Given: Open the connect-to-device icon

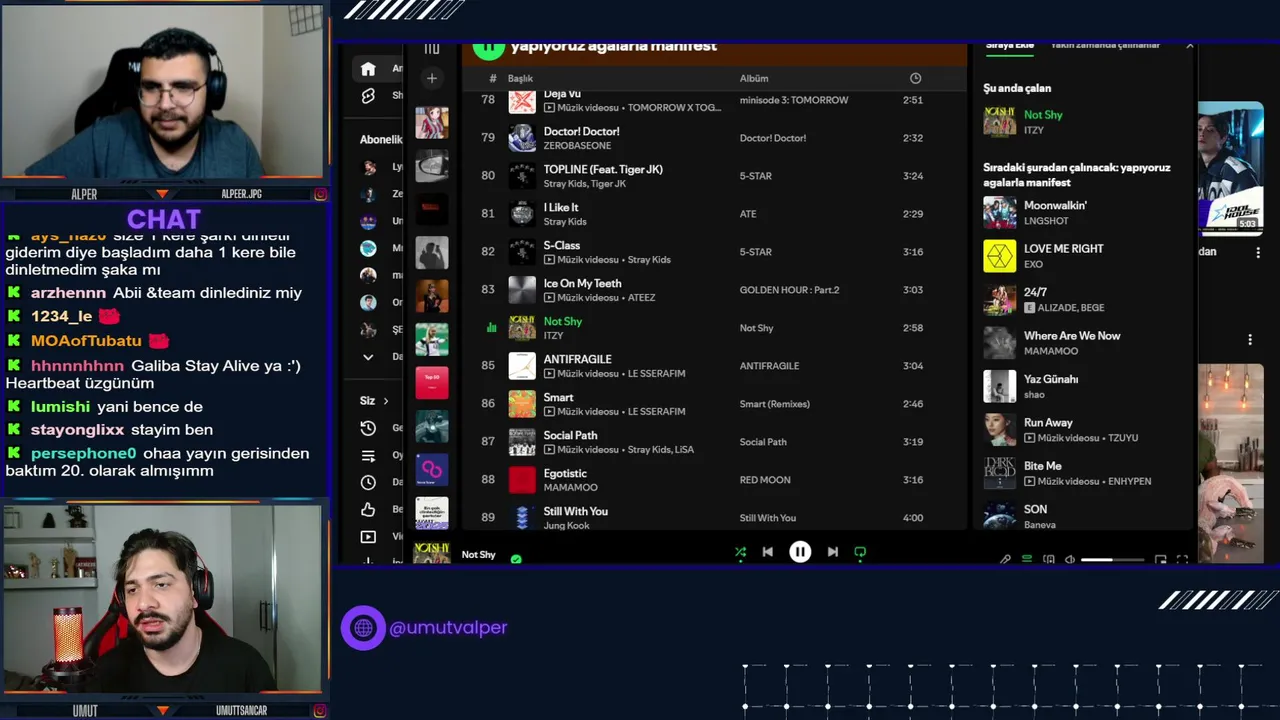Looking at the screenshot, I should pyautogui.click(x=1048, y=560).
